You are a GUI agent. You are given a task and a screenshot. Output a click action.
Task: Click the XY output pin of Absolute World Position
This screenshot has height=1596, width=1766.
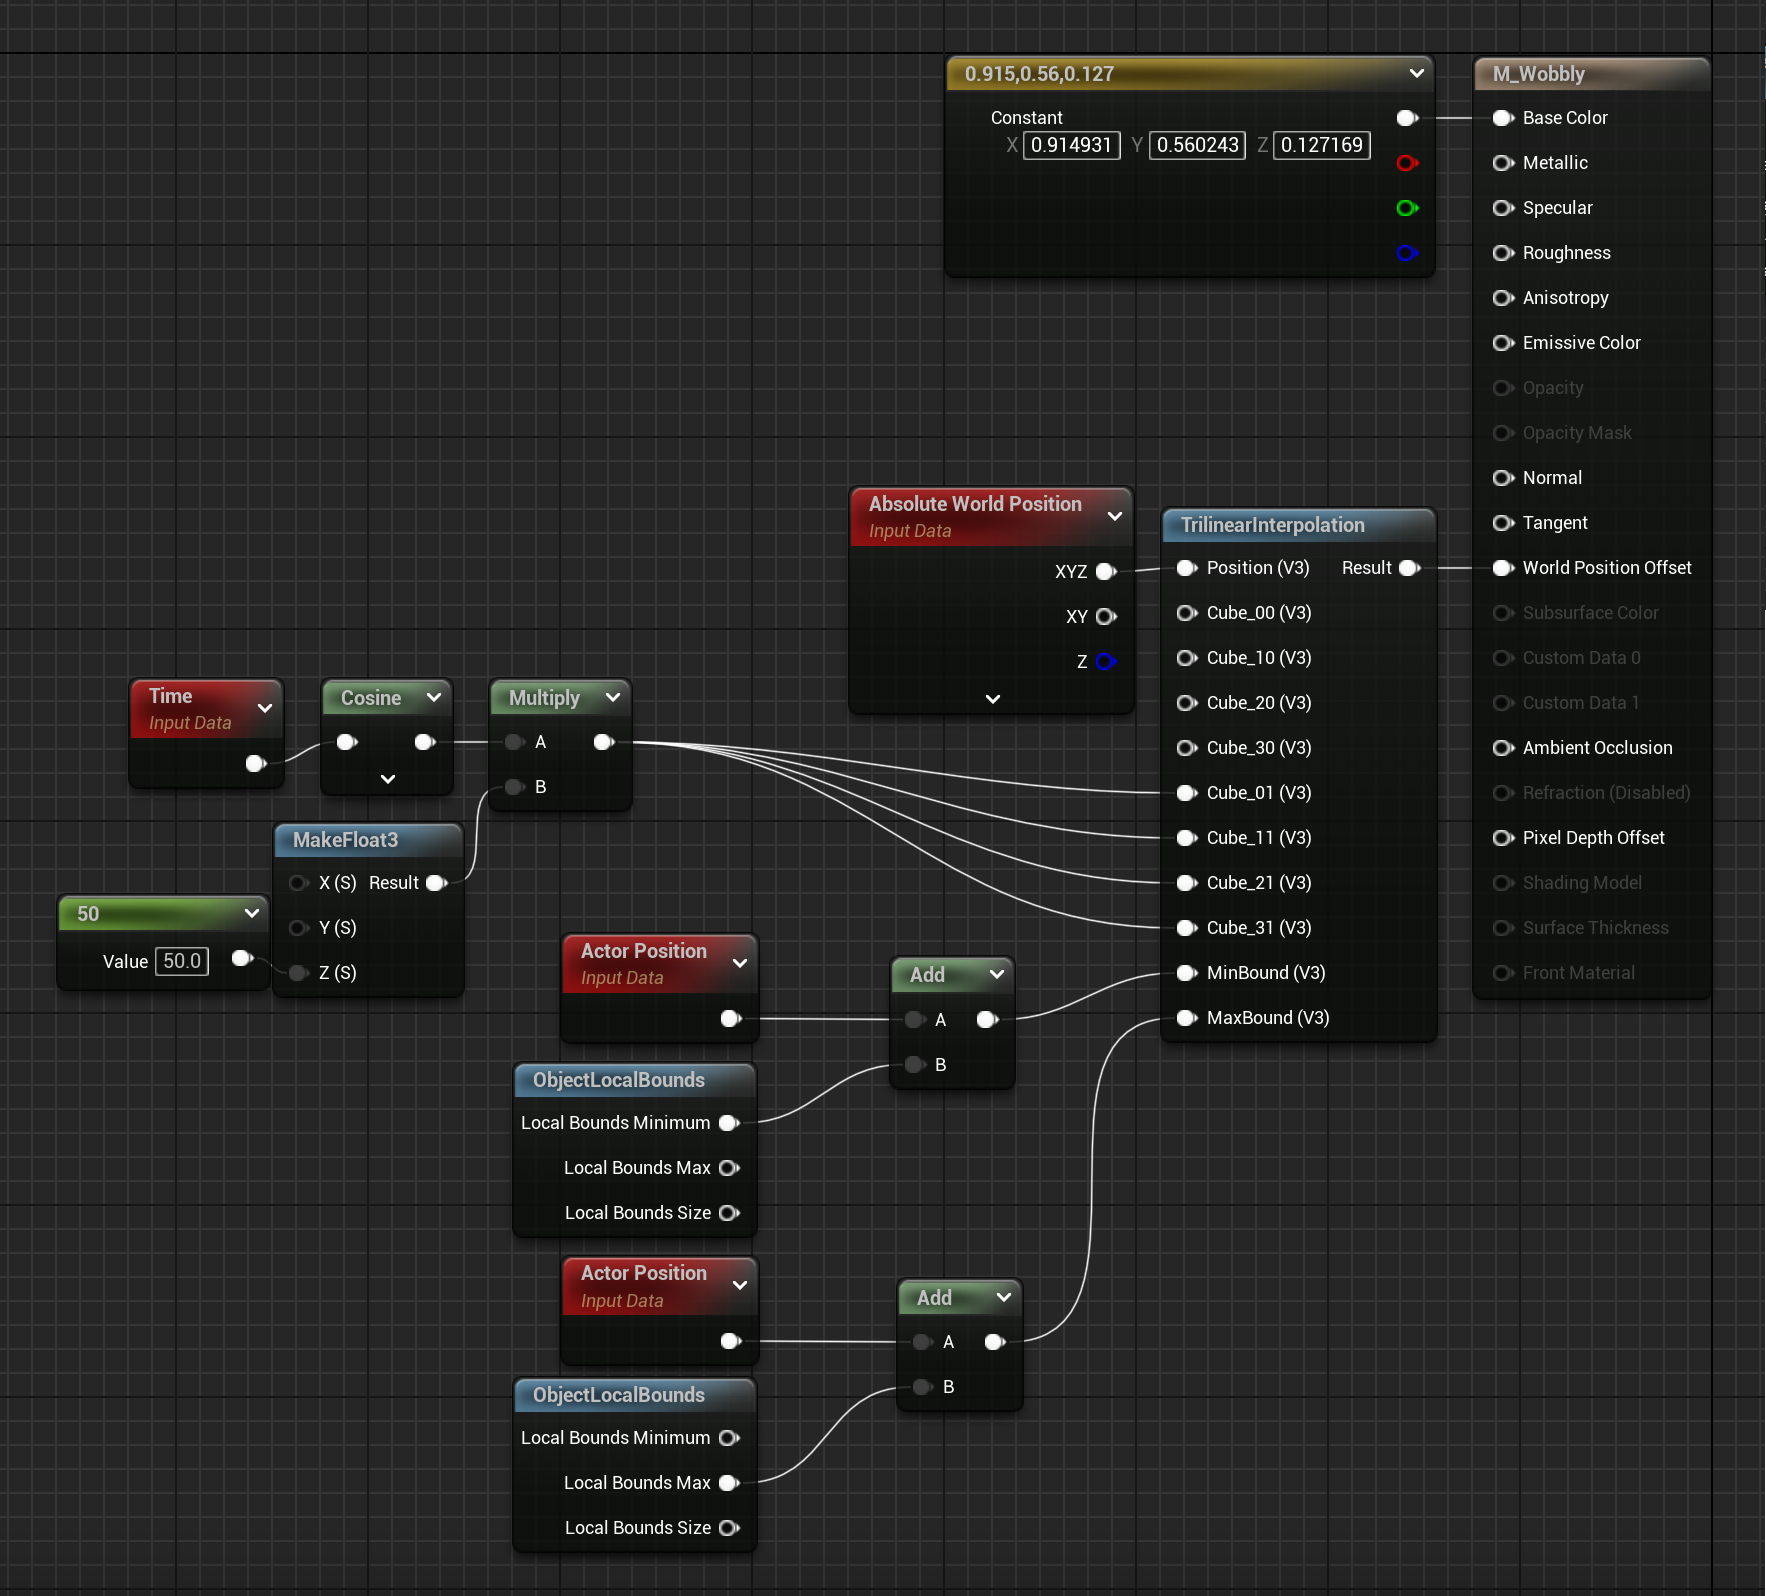1106,617
